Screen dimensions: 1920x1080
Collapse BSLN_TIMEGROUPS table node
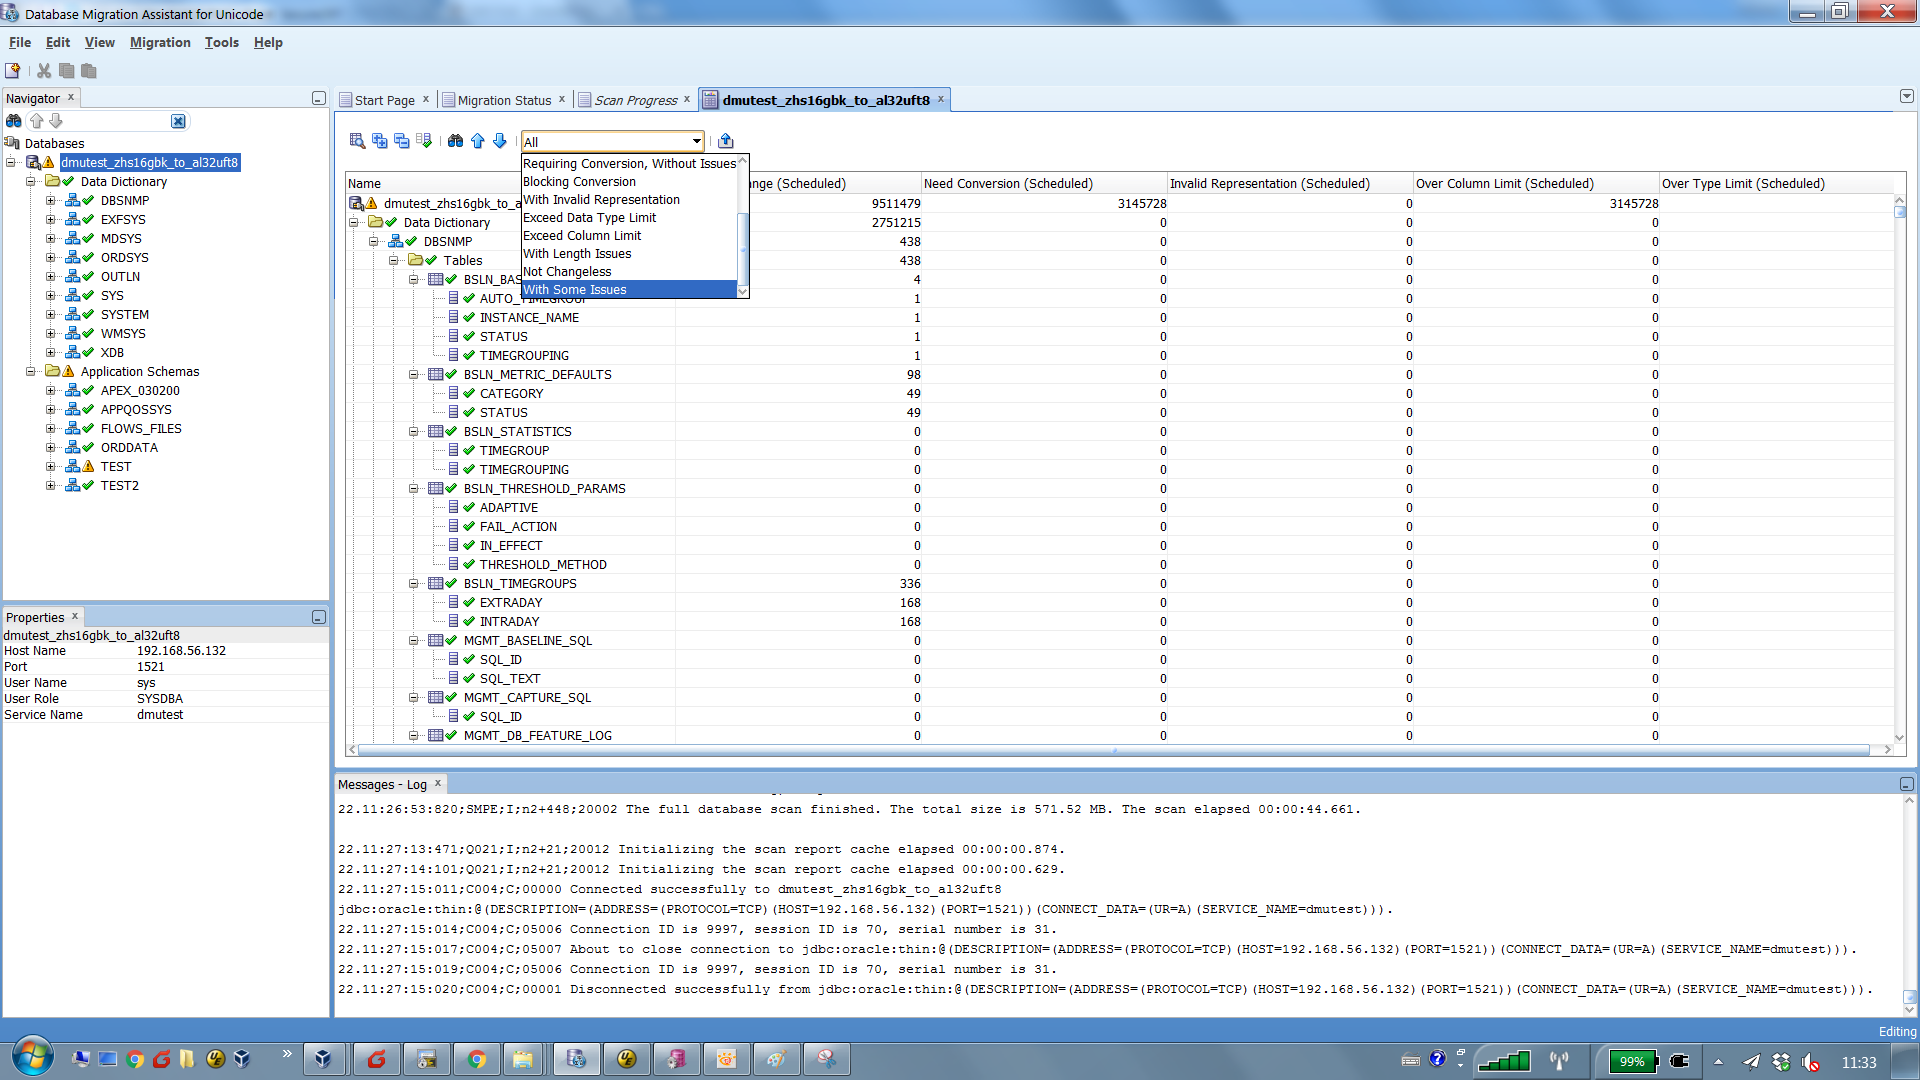(414, 584)
